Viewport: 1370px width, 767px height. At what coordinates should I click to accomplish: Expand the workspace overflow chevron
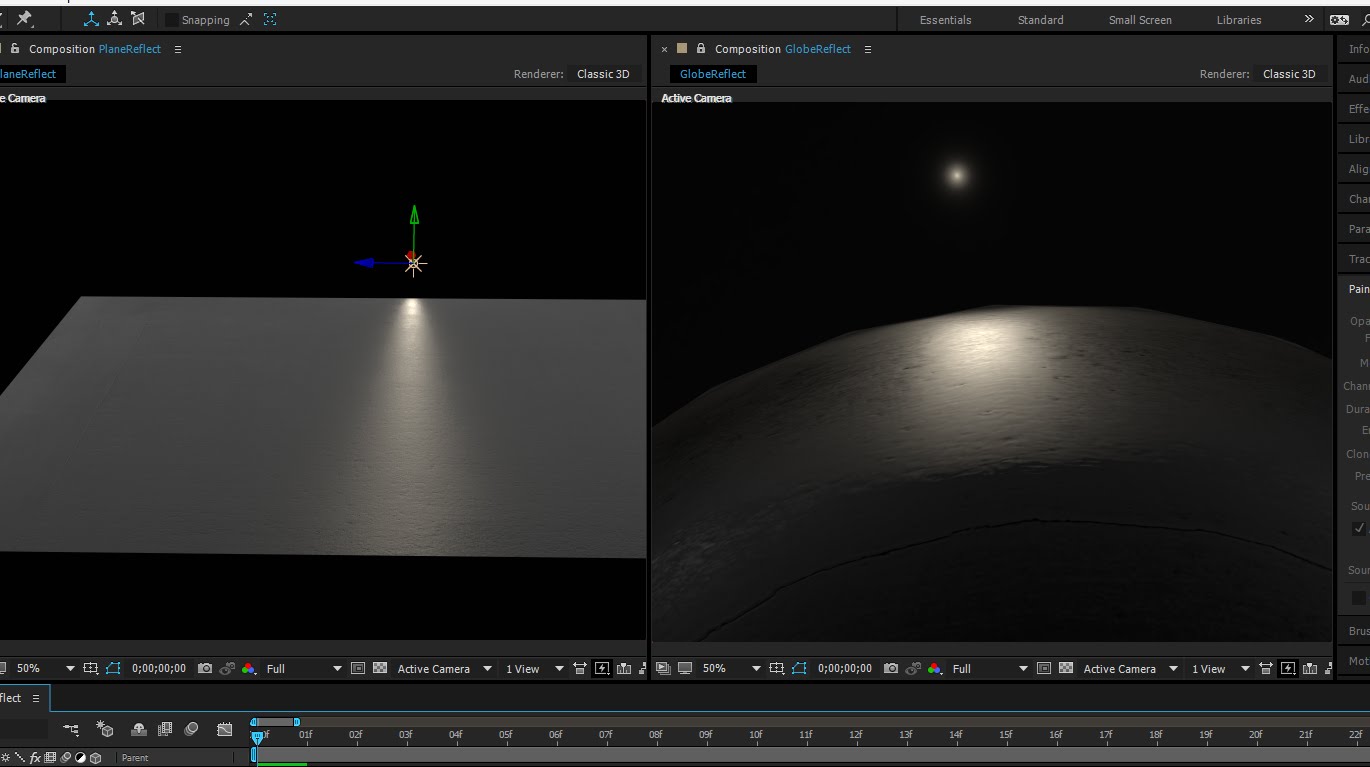(1309, 19)
